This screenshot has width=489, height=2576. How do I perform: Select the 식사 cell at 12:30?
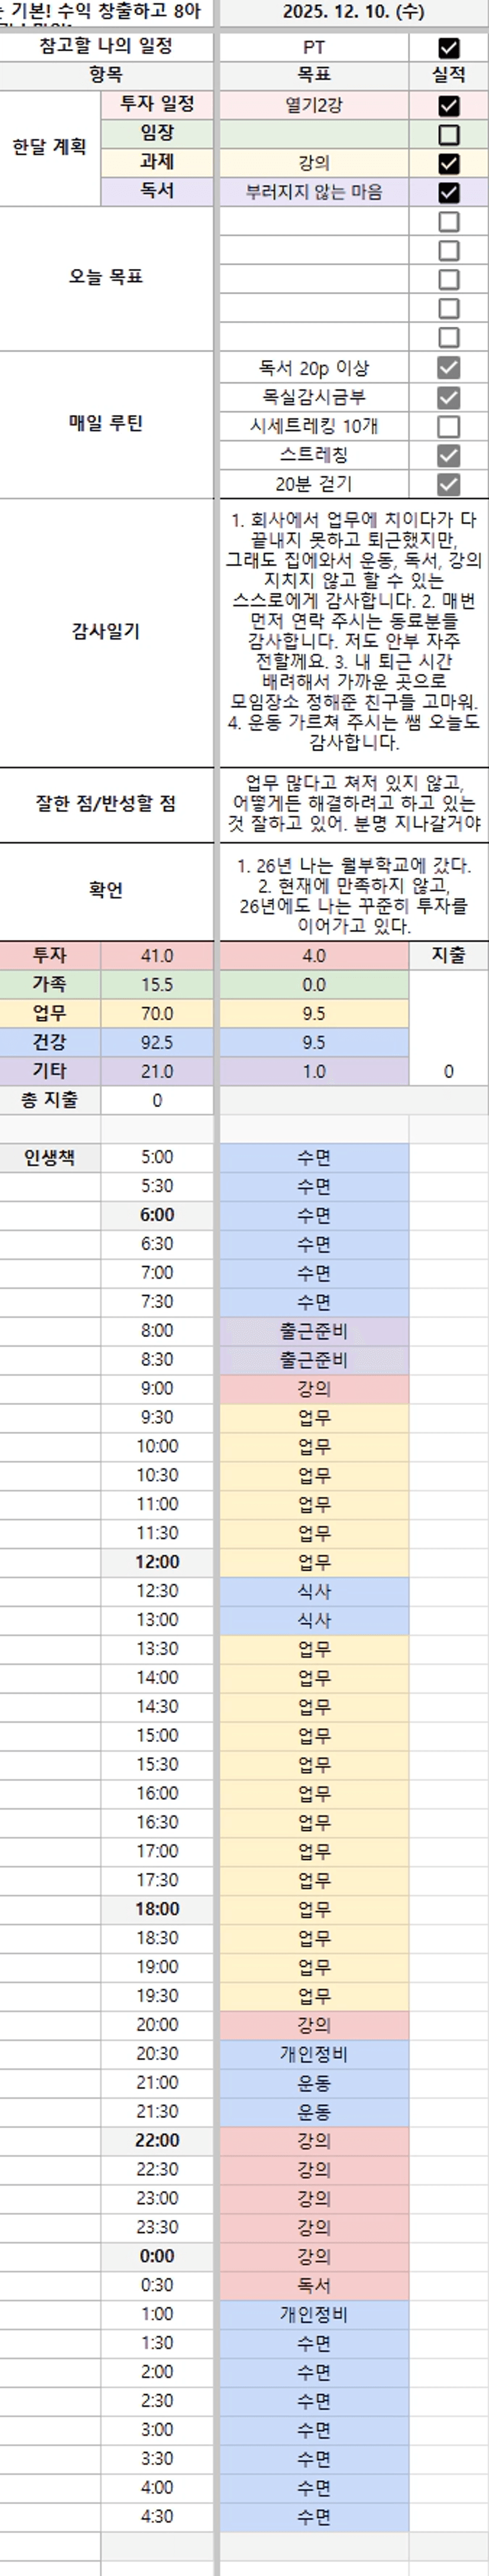tap(314, 1591)
